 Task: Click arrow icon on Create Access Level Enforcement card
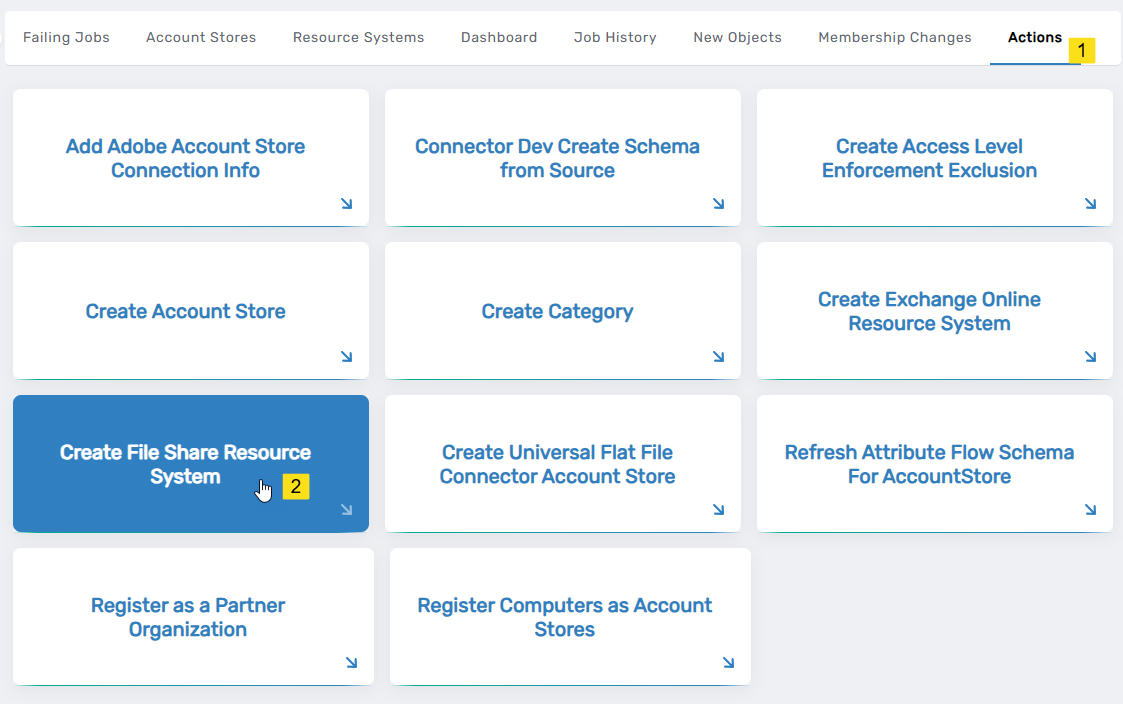[1090, 204]
